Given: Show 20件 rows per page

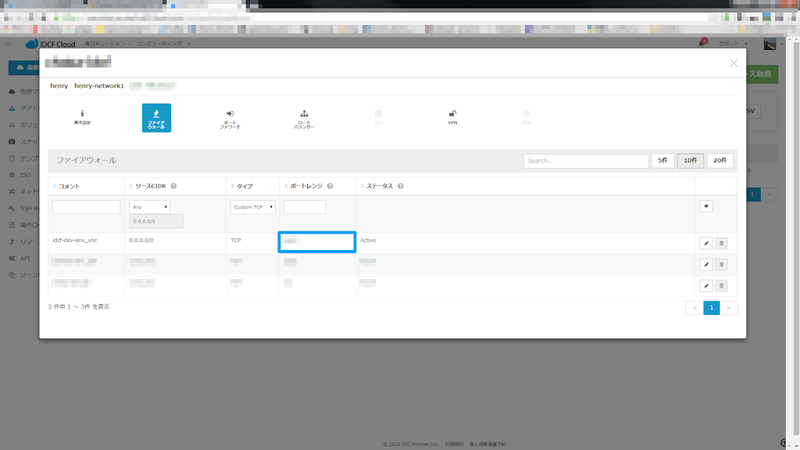Looking at the screenshot, I should point(720,160).
